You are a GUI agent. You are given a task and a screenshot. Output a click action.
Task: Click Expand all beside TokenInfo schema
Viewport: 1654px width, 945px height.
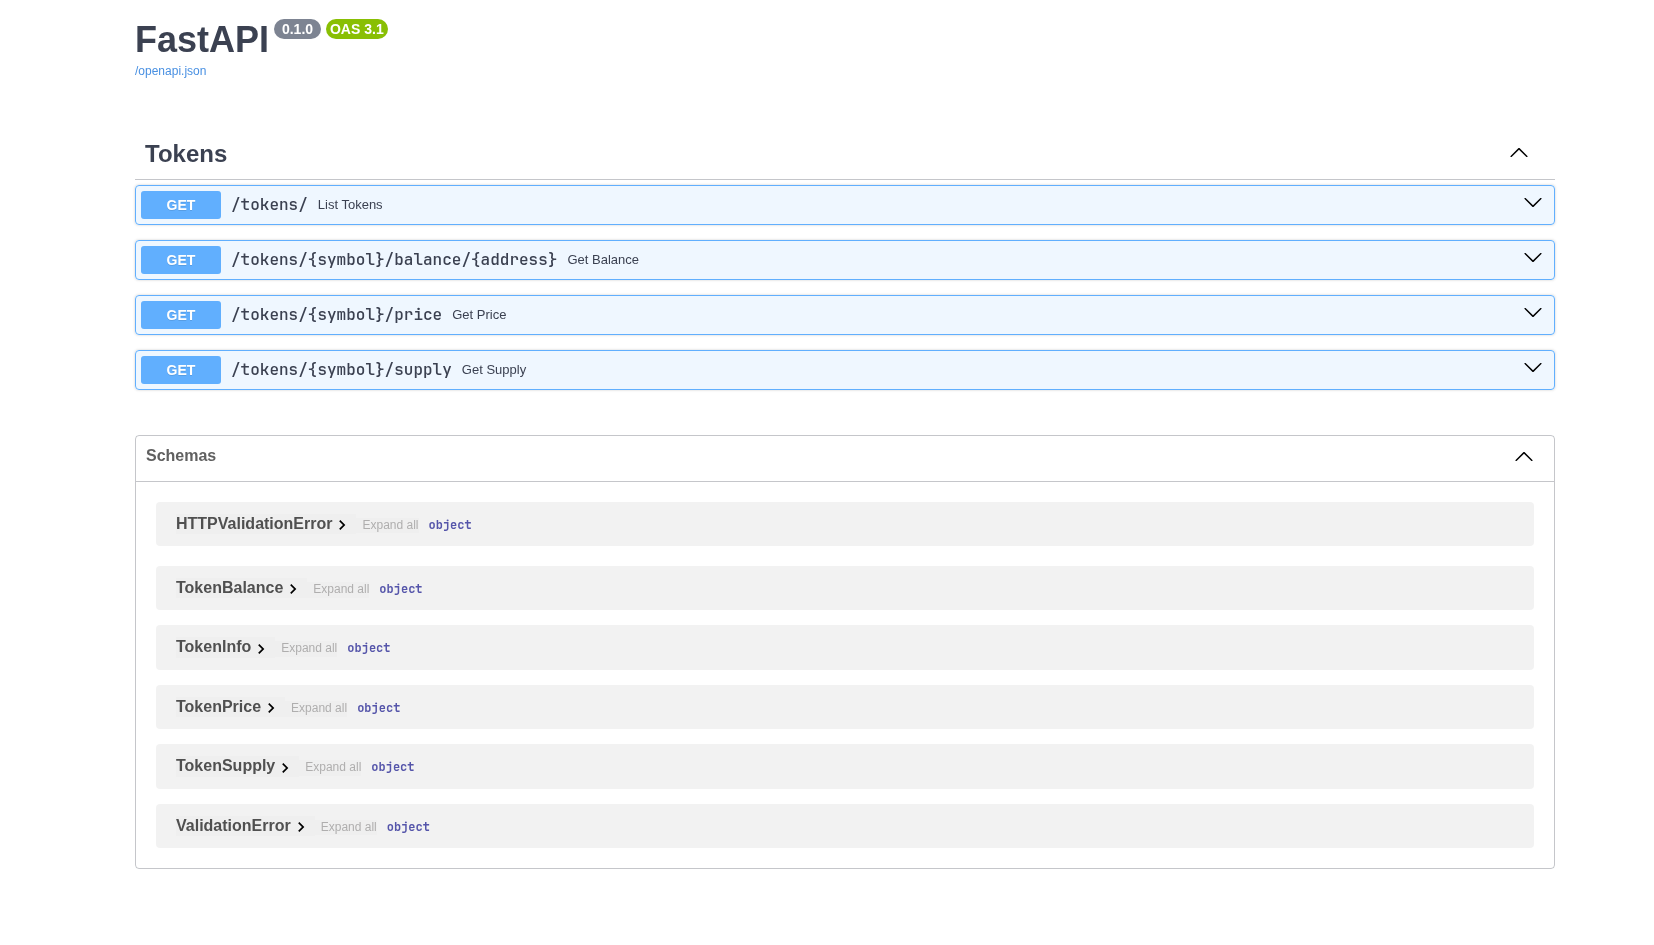(x=309, y=648)
